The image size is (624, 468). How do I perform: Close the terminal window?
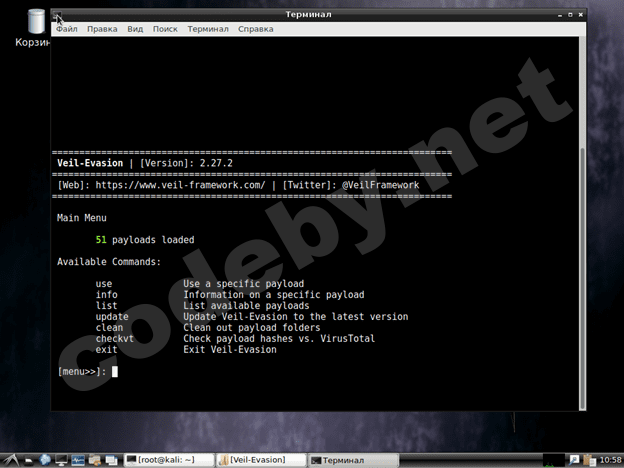[581, 15]
